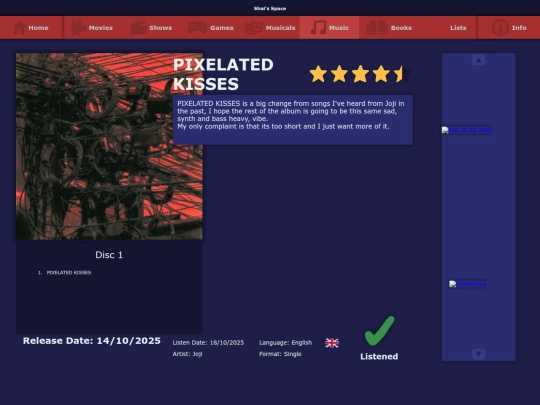Open Games section controller icon
The width and height of the screenshot is (540, 405).
coord(197,28)
